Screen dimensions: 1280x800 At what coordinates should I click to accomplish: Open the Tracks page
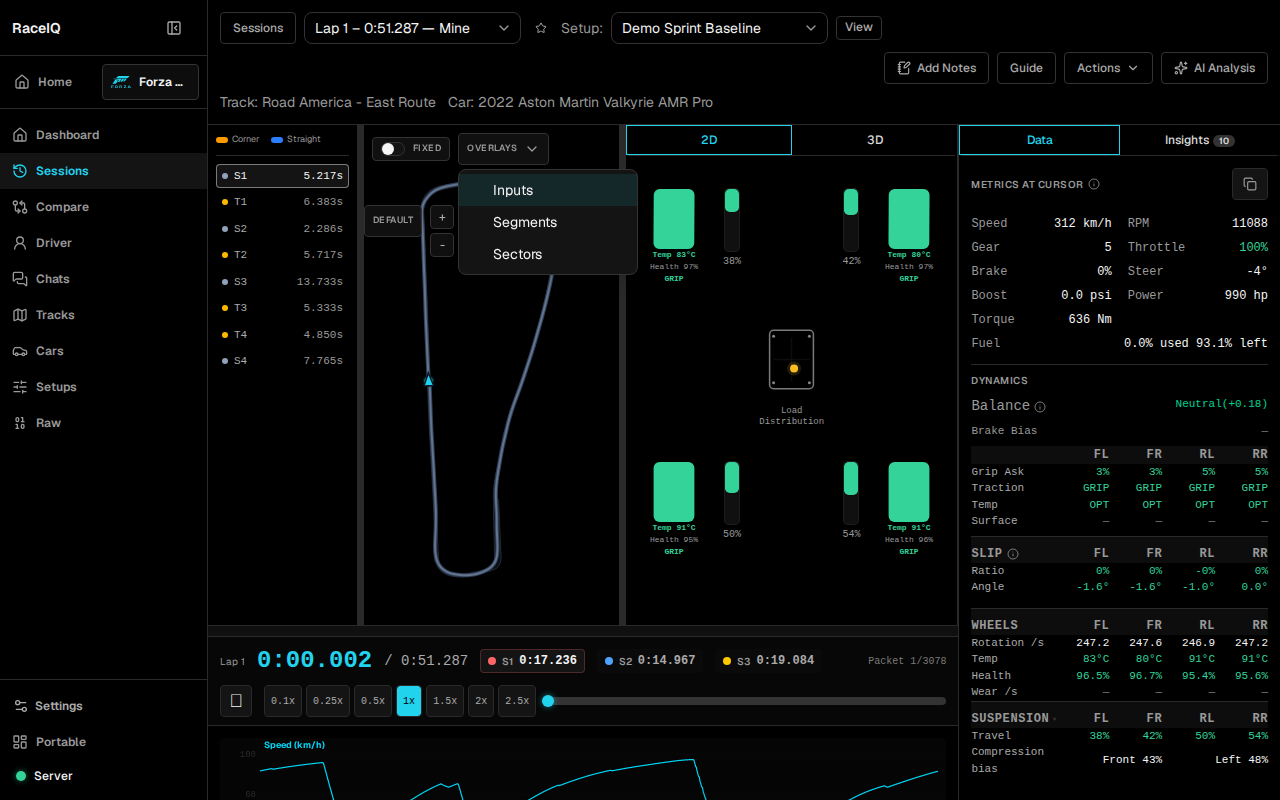(104, 315)
